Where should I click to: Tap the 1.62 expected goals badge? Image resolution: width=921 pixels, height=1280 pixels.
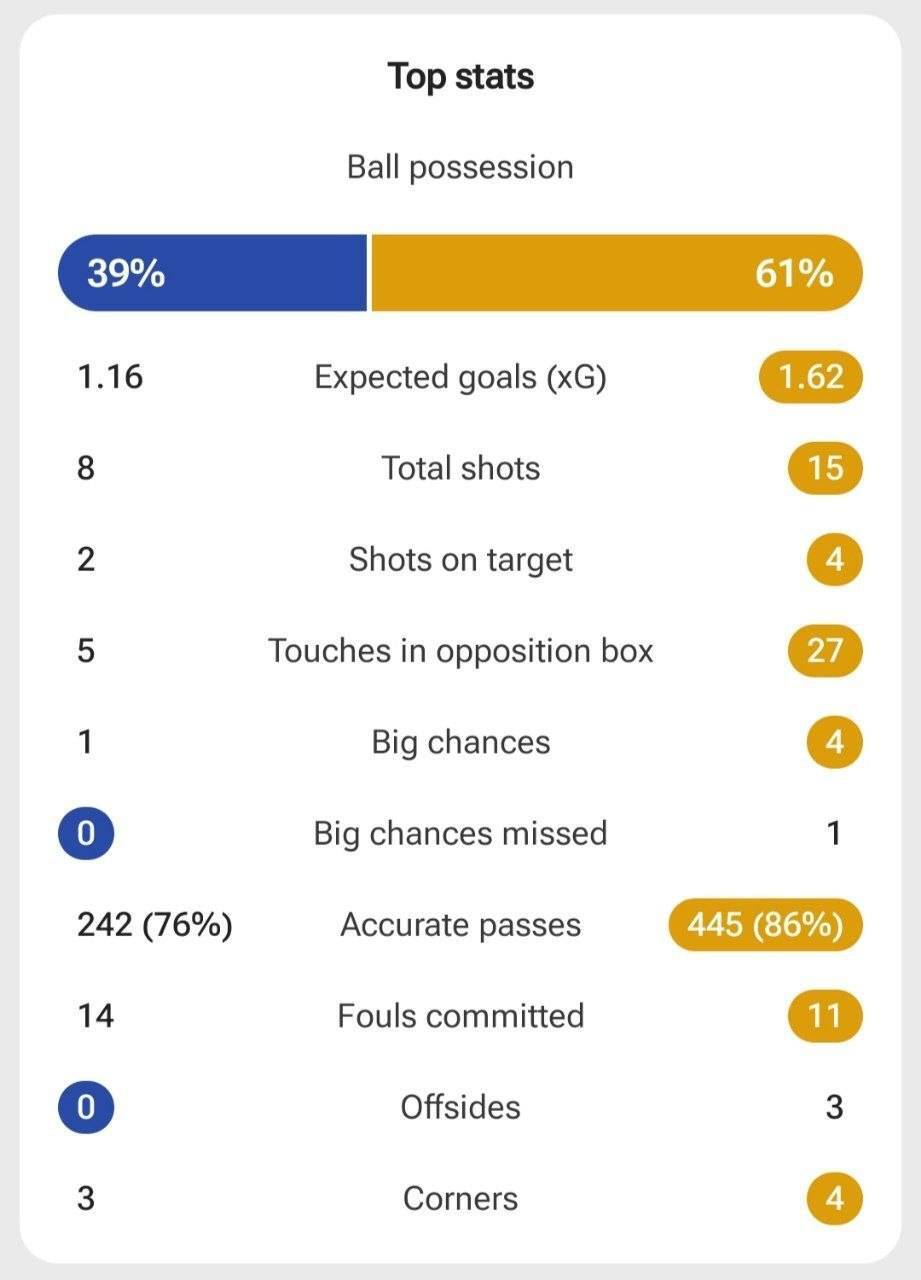click(811, 377)
